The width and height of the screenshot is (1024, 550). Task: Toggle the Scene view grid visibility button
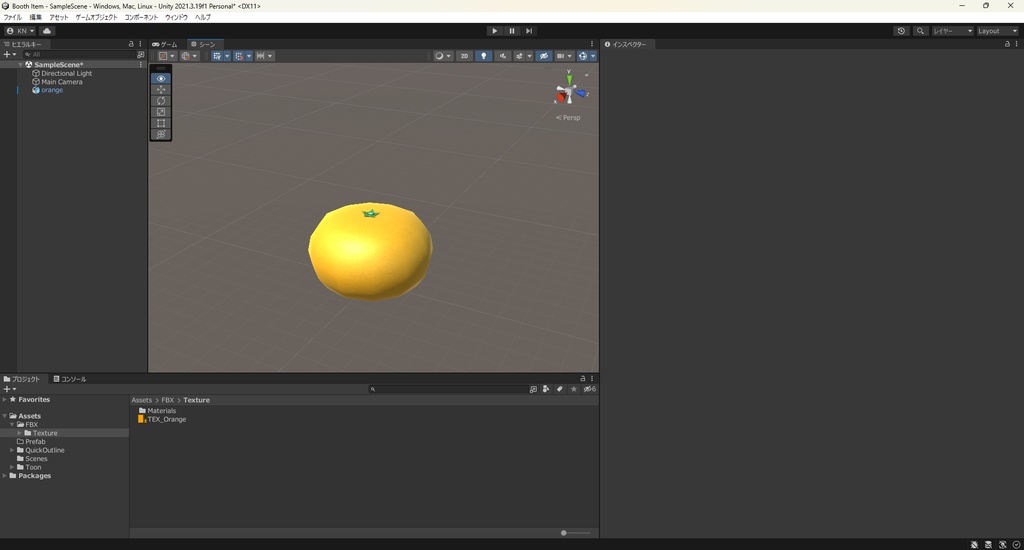pos(217,56)
